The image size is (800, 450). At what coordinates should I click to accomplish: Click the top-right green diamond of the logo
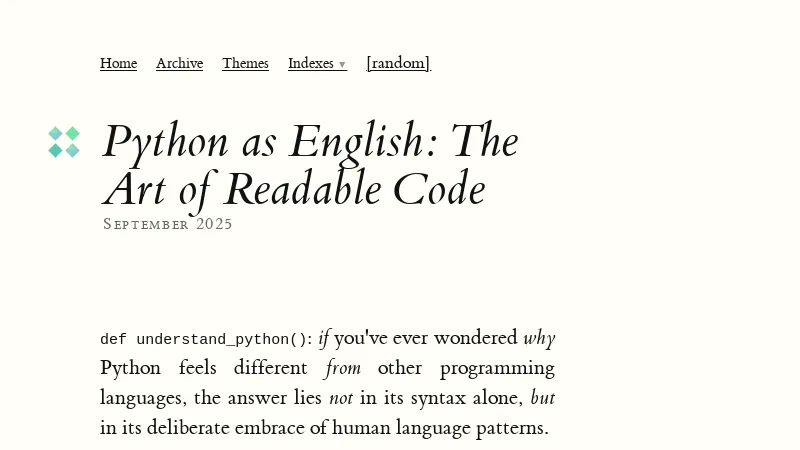[72, 133]
